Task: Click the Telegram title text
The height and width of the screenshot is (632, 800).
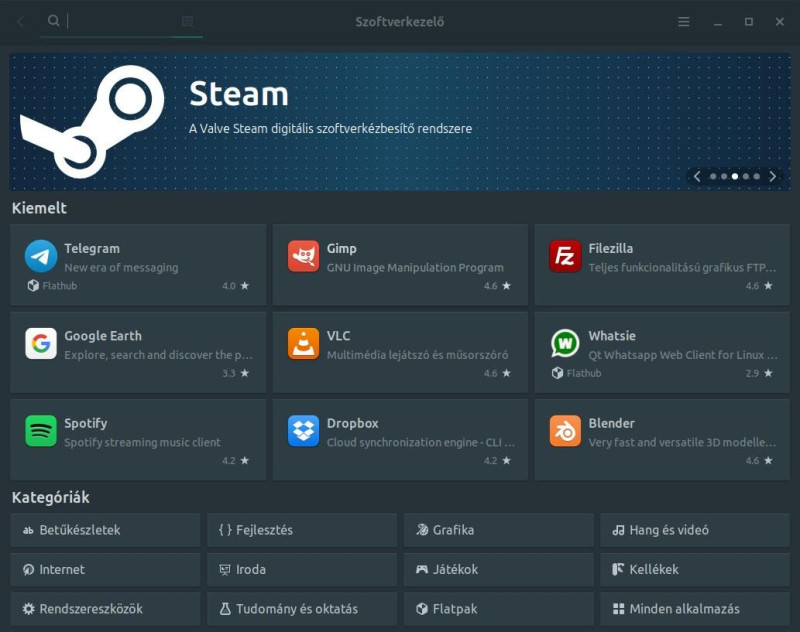Action: (x=92, y=248)
